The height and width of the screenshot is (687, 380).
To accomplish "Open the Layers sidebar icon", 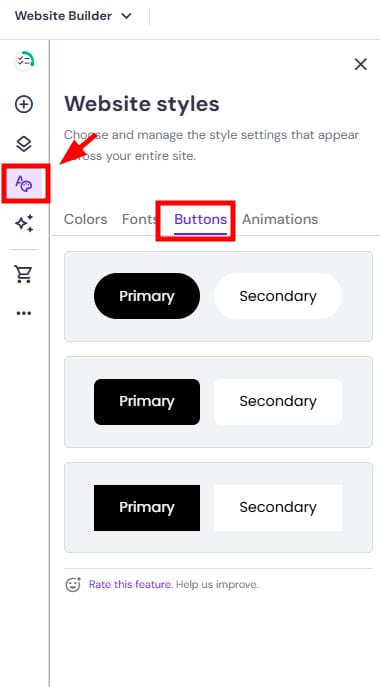I will pyautogui.click(x=24, y=144).
